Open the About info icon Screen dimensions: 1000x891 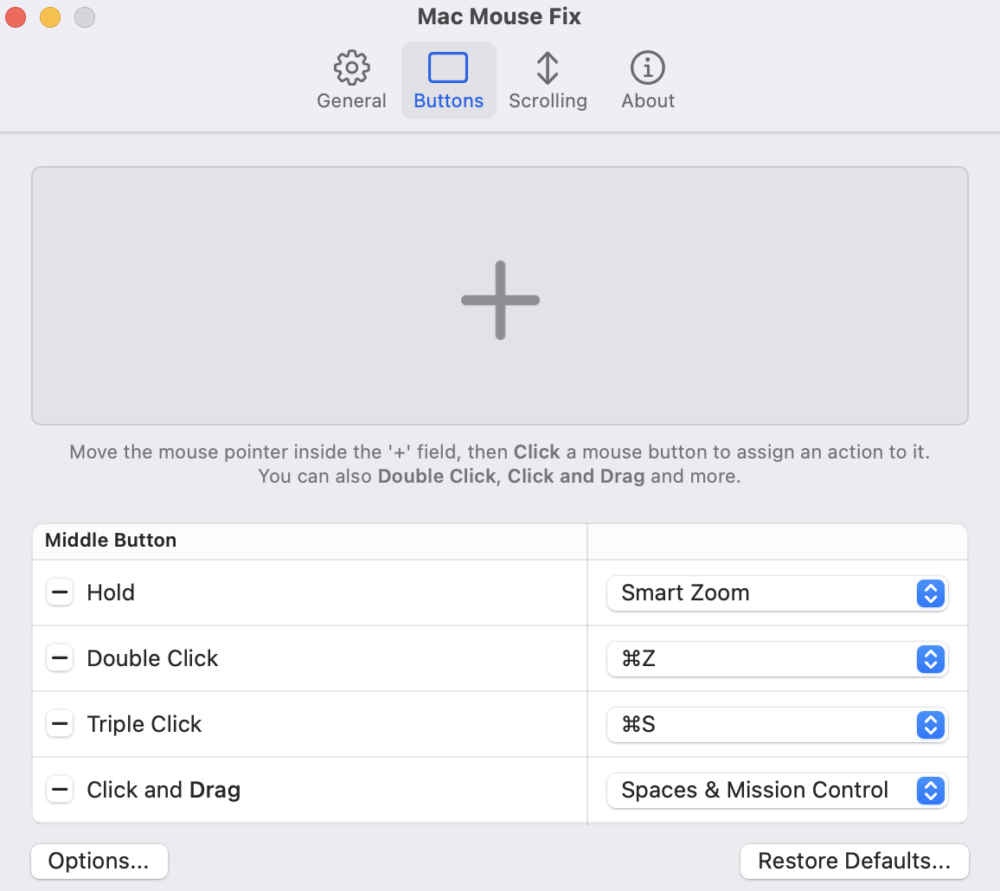pos(647,68)
